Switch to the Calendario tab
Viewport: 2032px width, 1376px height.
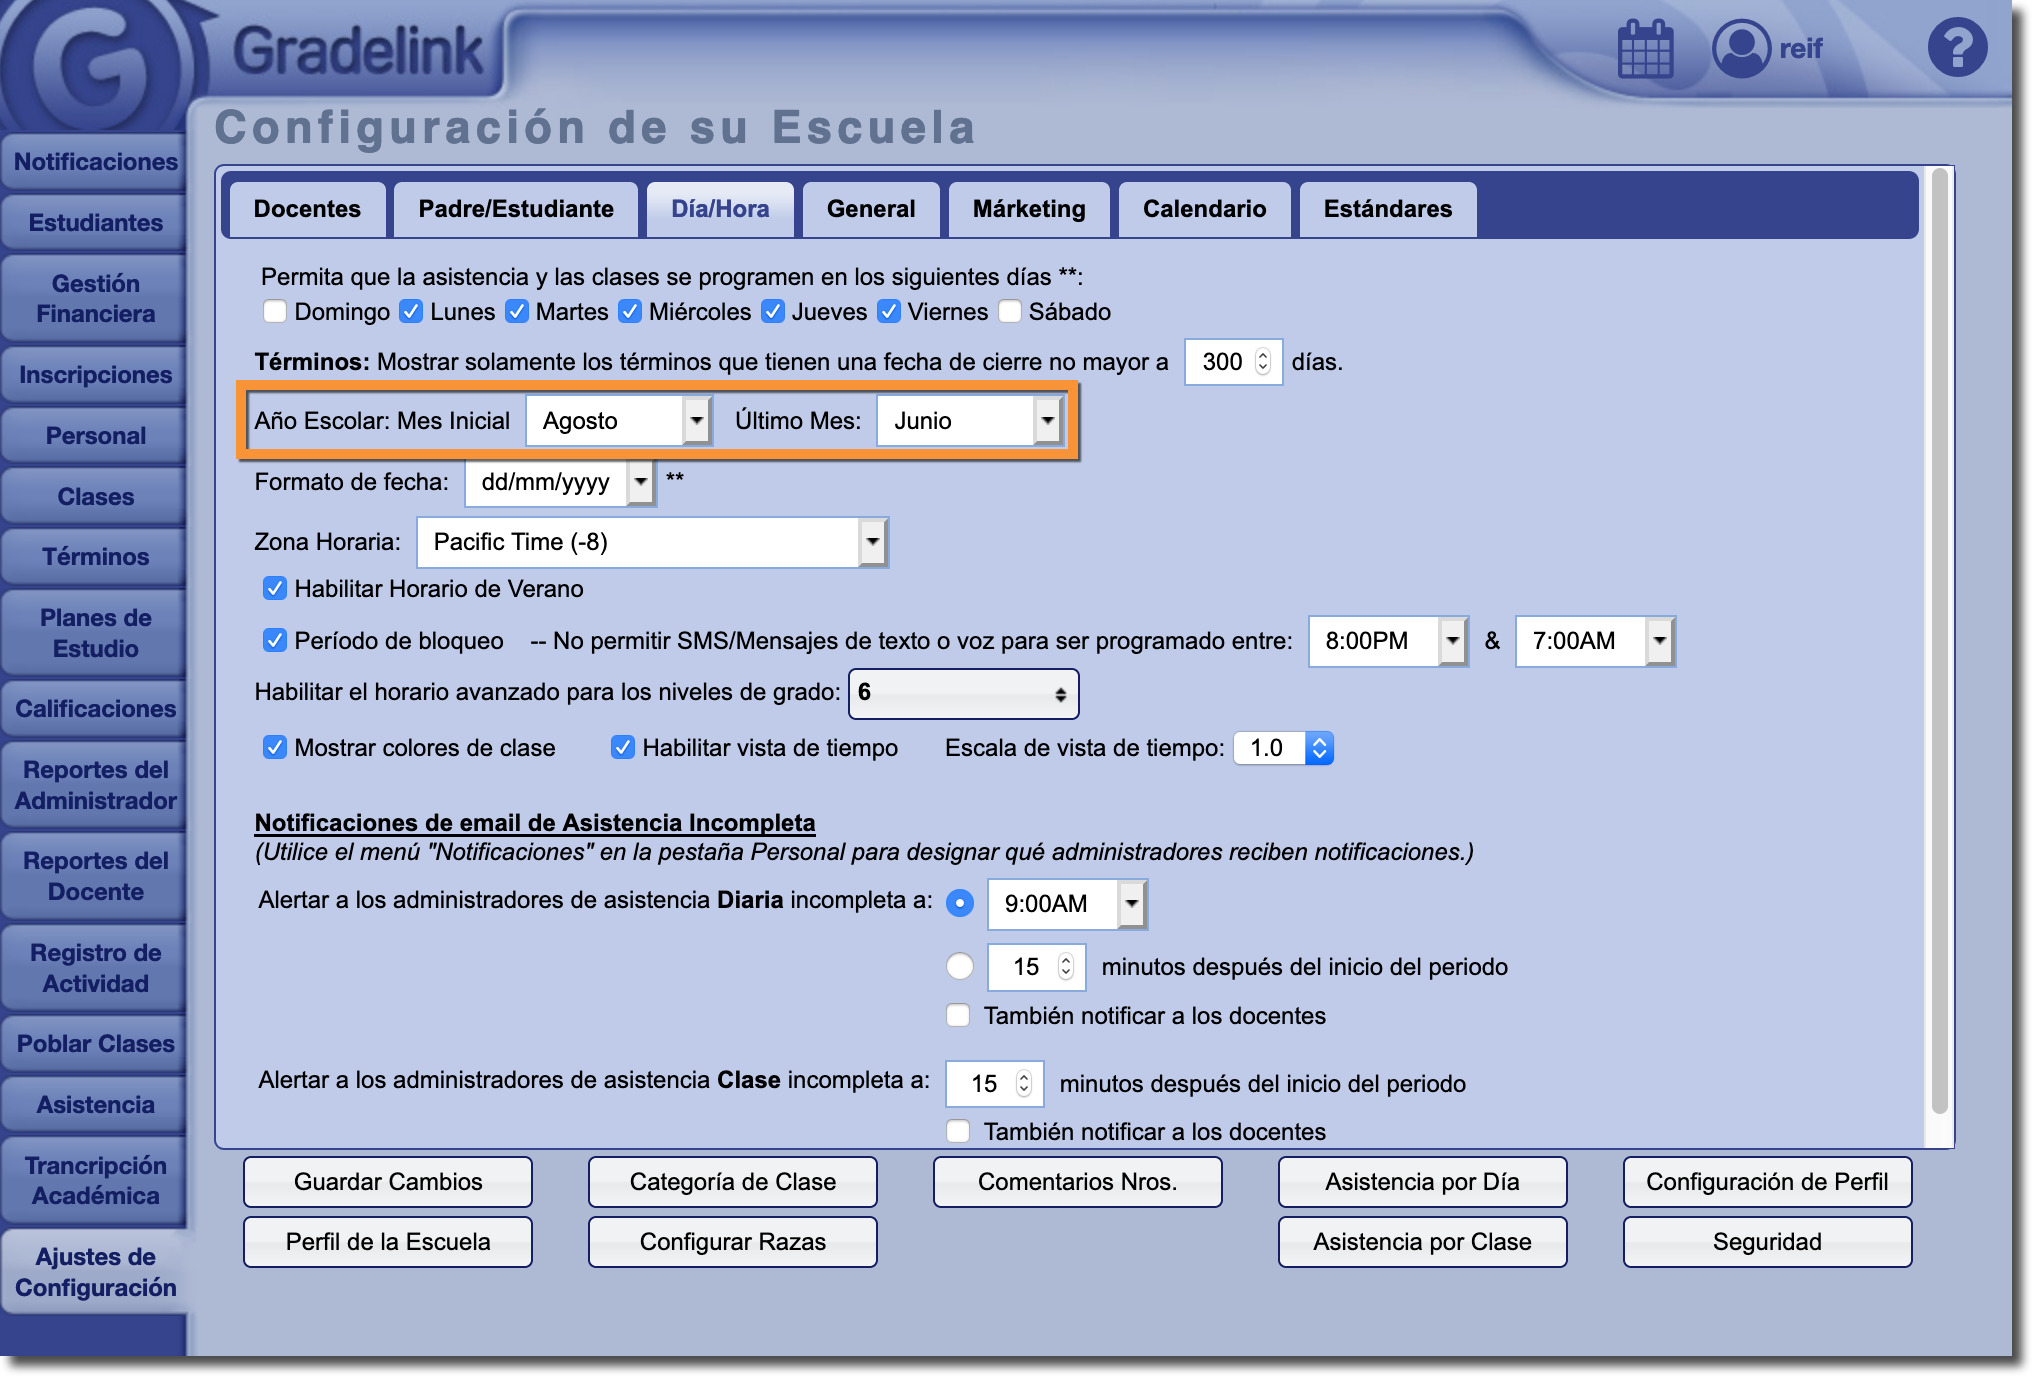[x=1204, y=209]
